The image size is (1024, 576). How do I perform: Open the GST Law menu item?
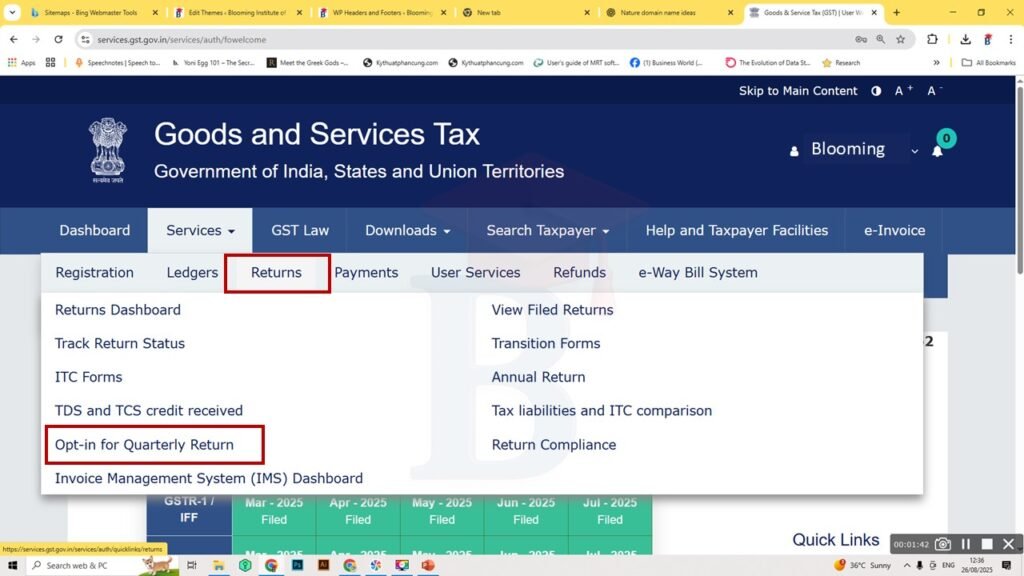[x=300, y=231]
